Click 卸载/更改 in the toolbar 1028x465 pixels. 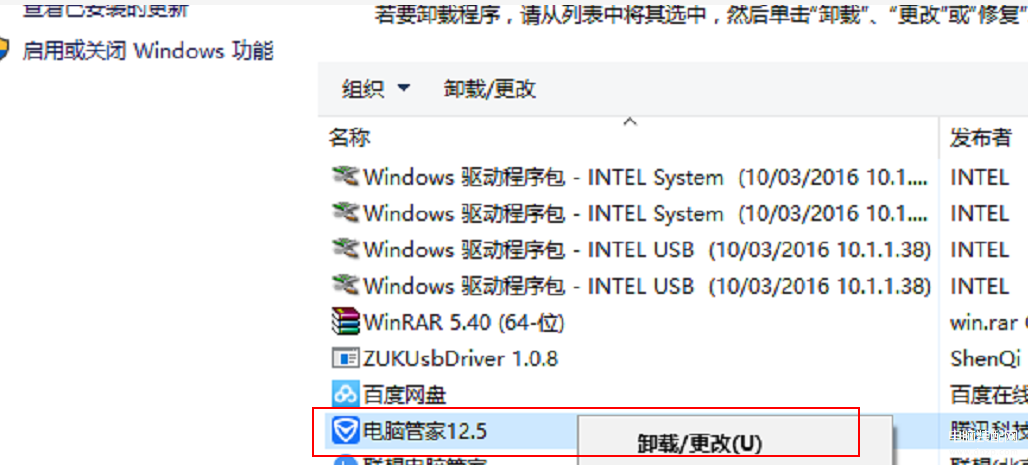tap(489, 89)
